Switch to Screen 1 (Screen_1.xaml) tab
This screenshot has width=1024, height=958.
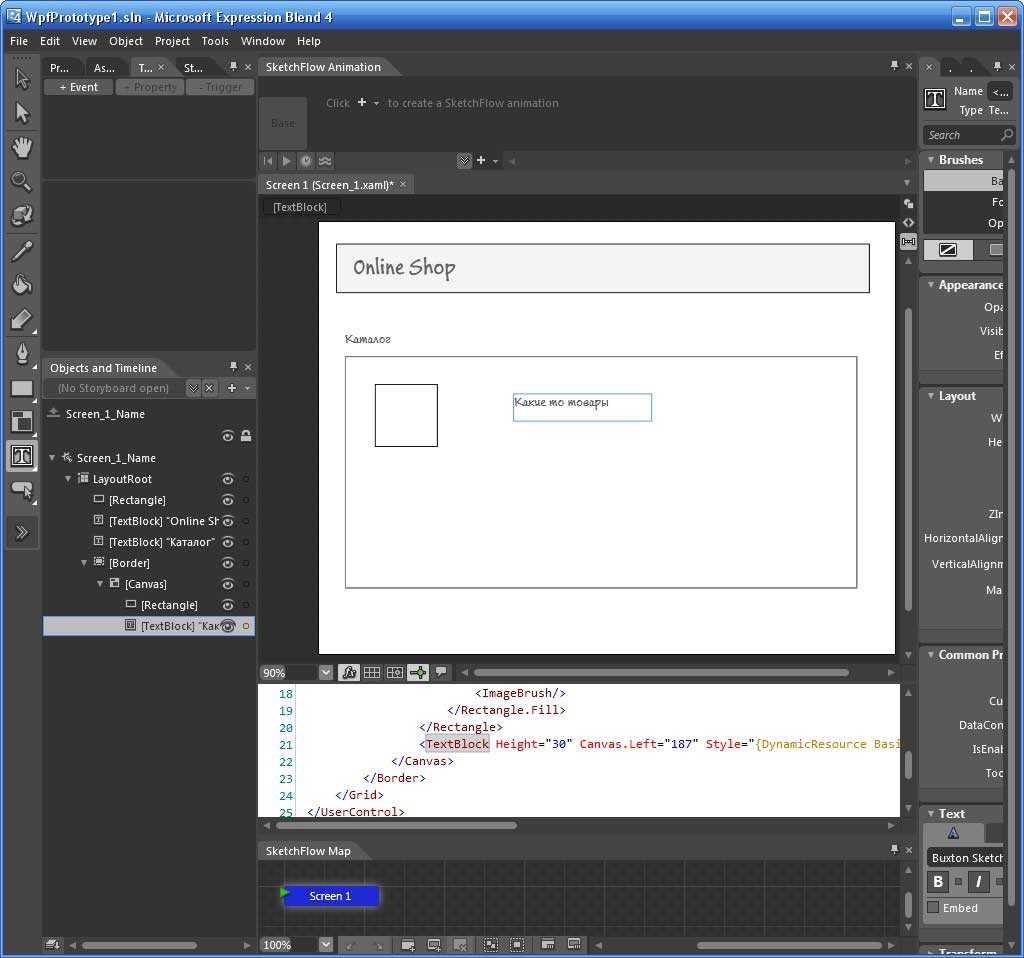point(329,185)
